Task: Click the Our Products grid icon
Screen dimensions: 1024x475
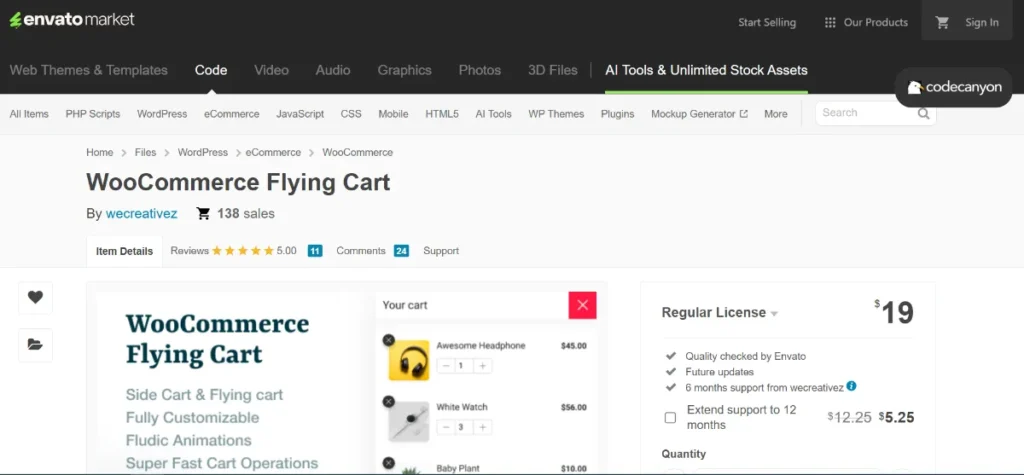Action: [830, 23]
